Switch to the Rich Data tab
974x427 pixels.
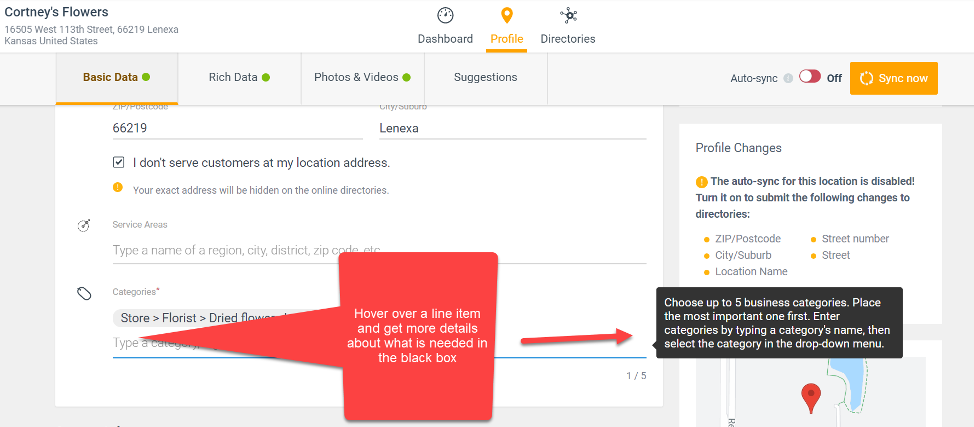(239, 77)
